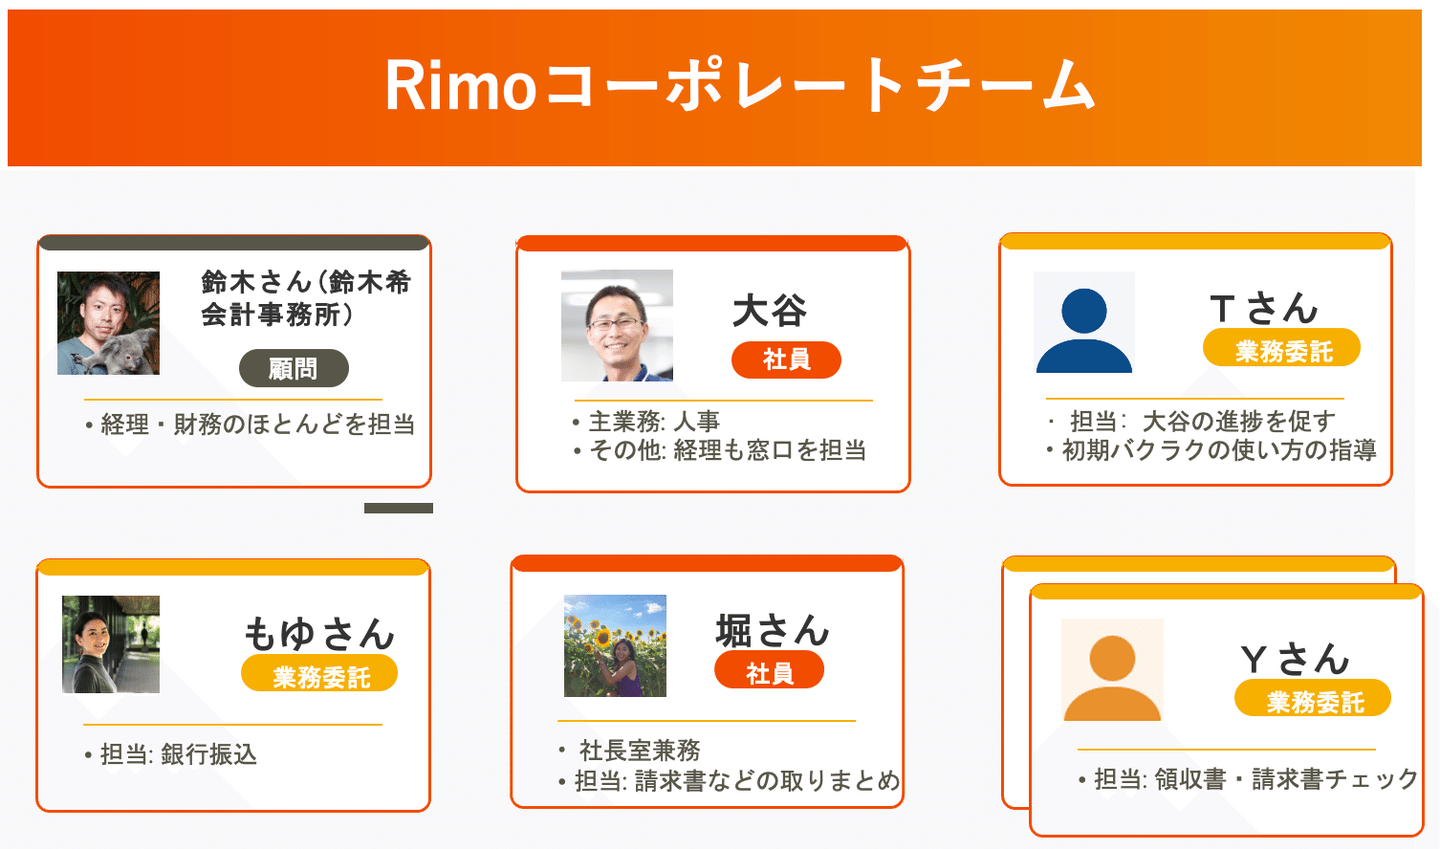Click the orange person avatar icon for Yさん

tap(1112, 670)
